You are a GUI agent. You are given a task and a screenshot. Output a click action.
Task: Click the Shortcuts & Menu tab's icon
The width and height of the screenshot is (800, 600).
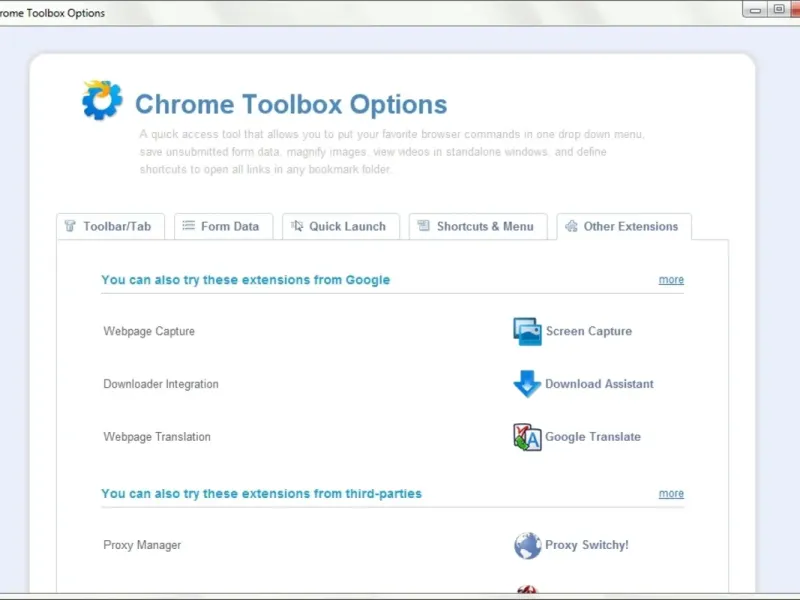point(423,226)
